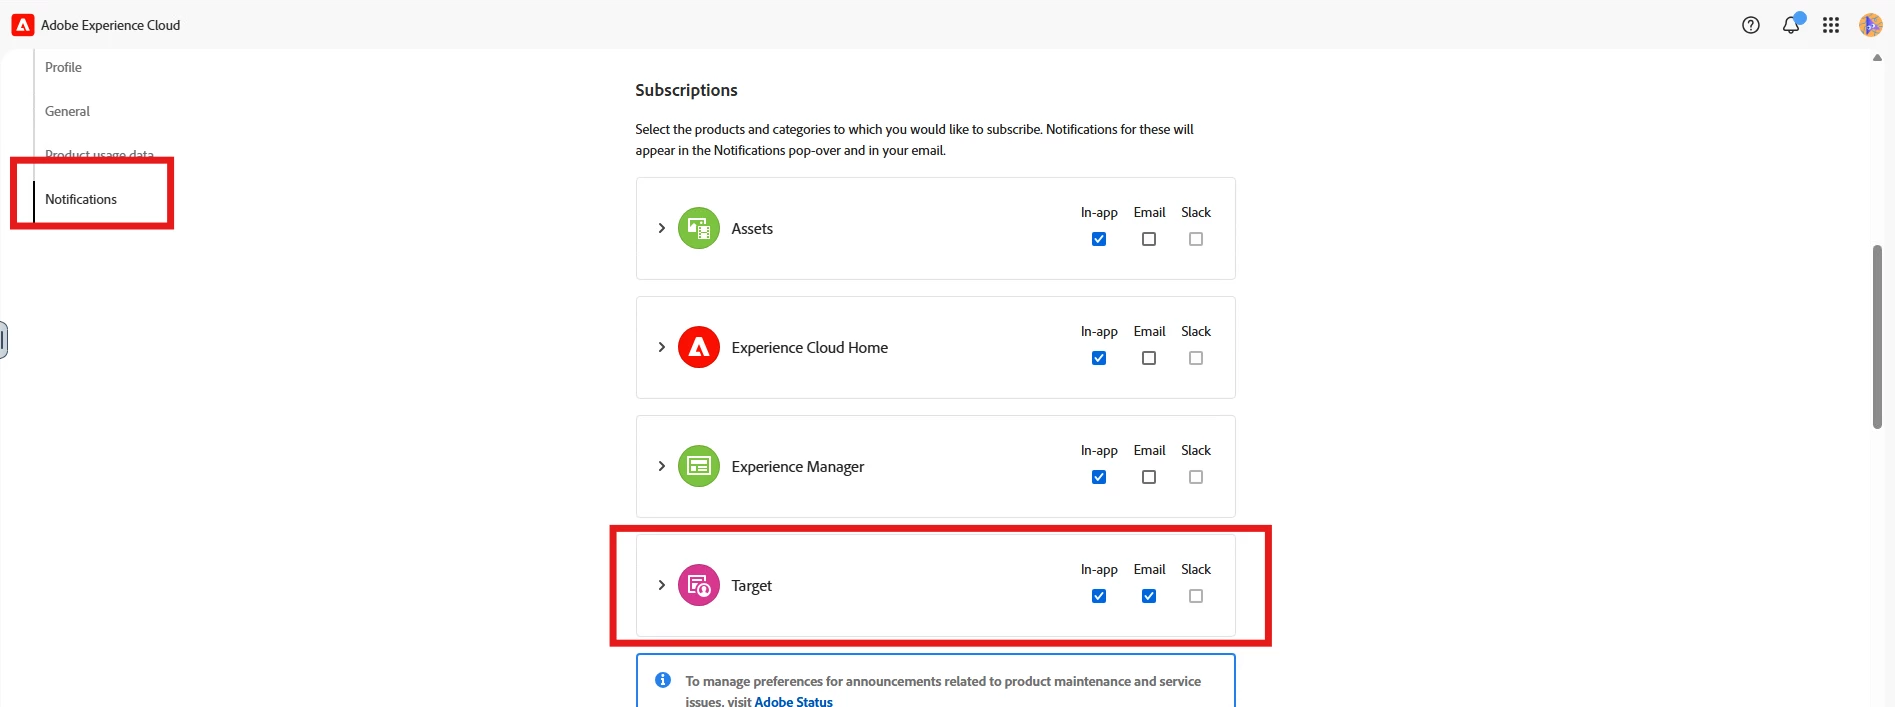This screenshot has height=707, width=1895.
Task: Enable Slack notifications for Assets
Action: pyautogui.click(x=1196, y=239)
